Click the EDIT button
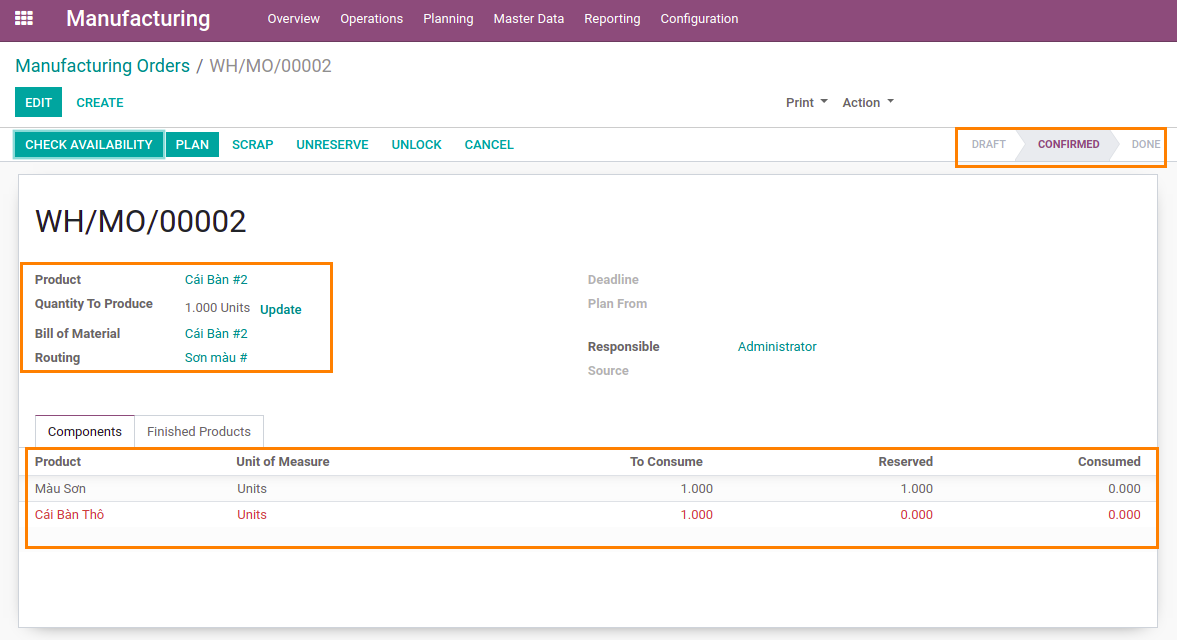Screen dimensions: 1177x640 point(38,102)
